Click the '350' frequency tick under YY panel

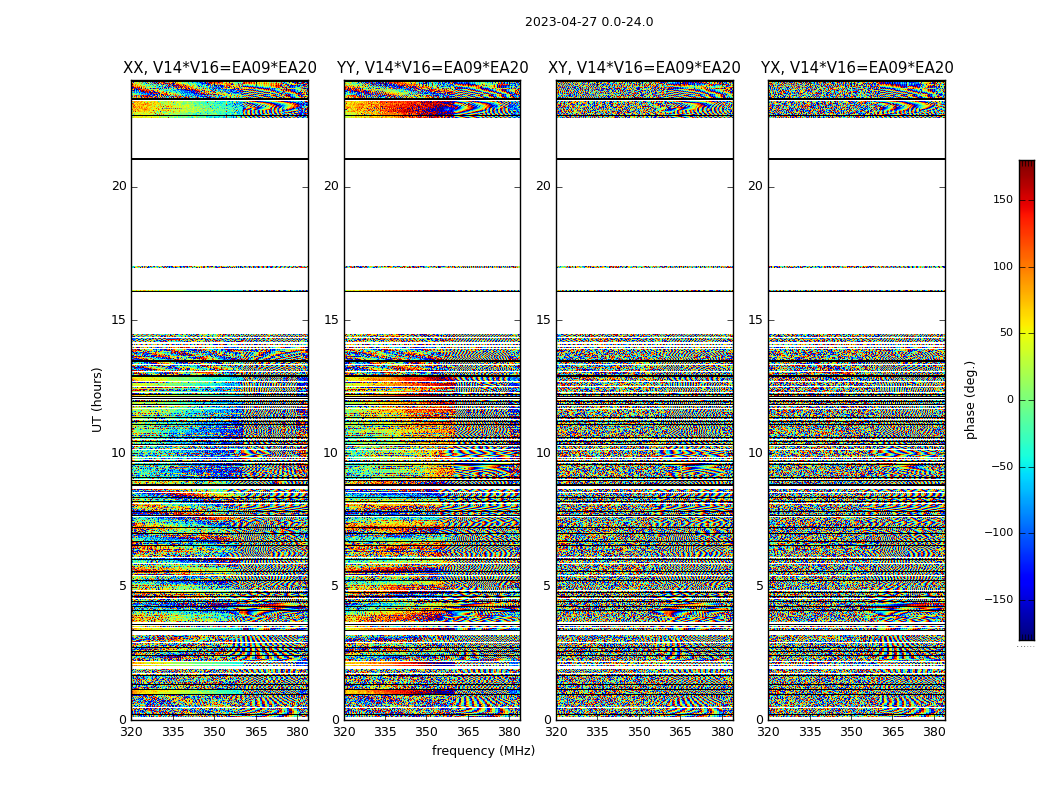[x=427, y=732]
